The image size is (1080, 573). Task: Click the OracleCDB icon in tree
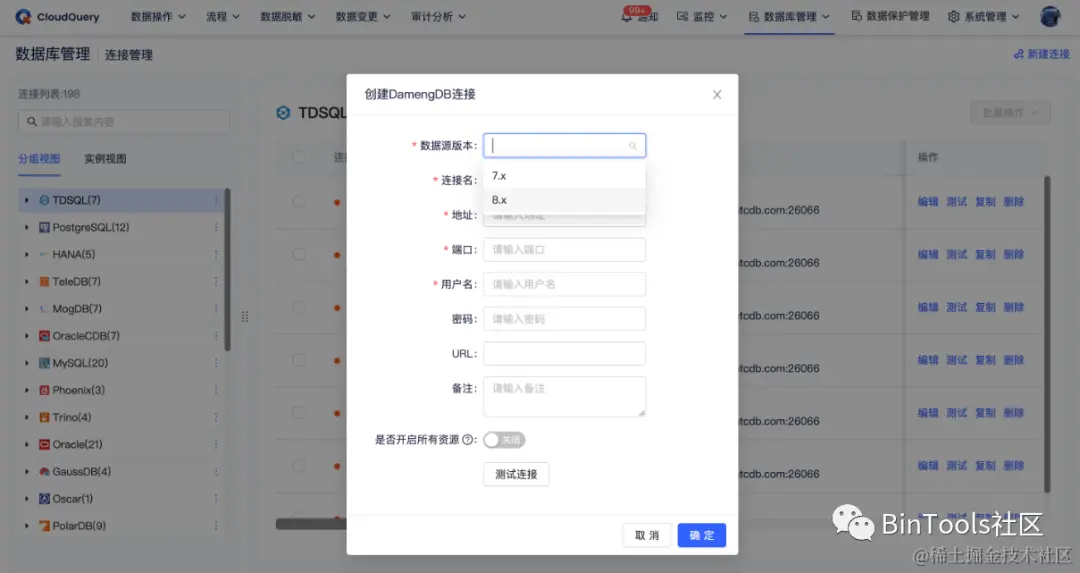pyautogui.click(x=44, y=336)
